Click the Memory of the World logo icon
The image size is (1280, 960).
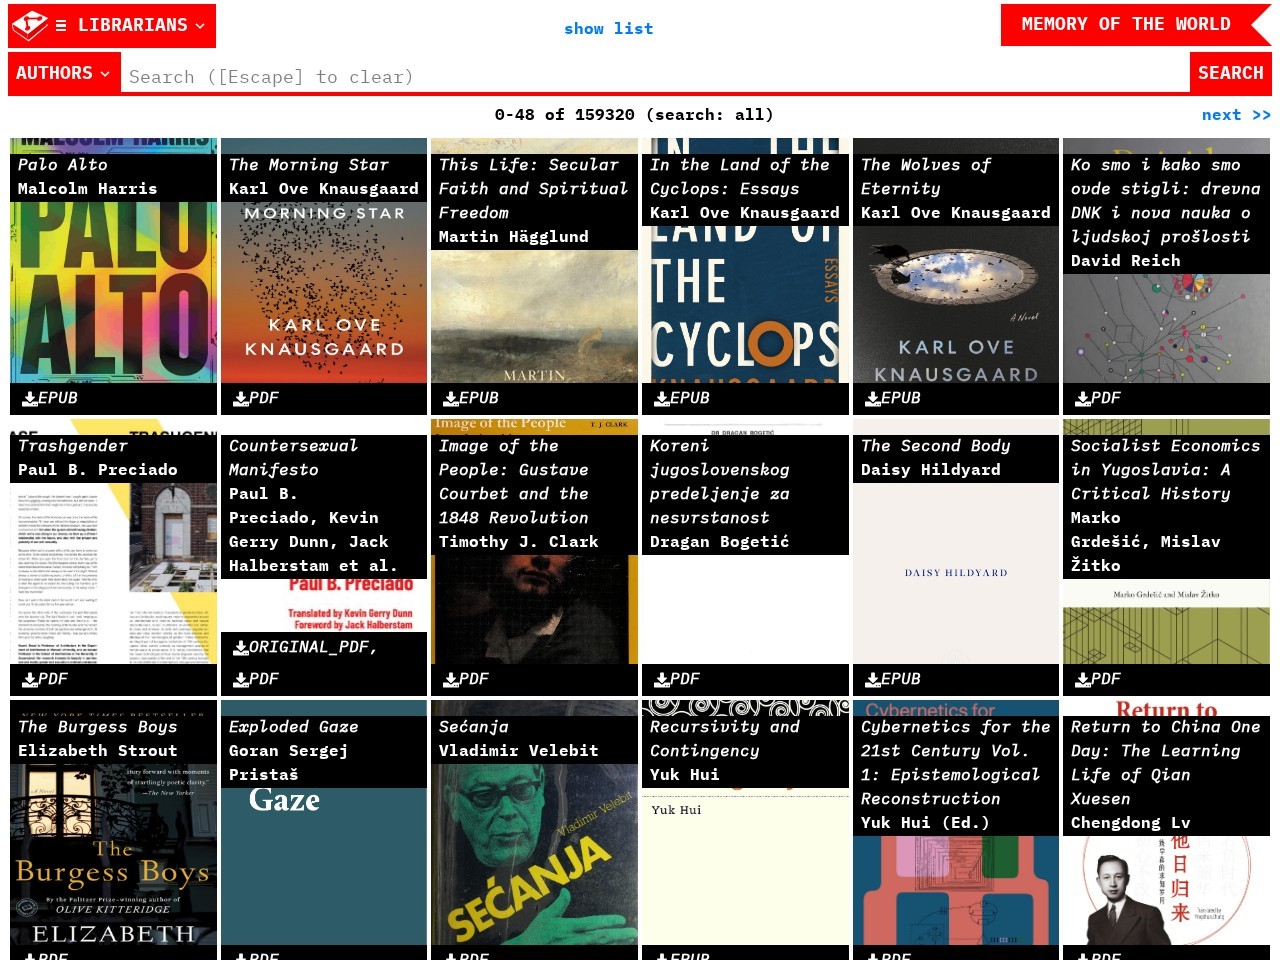[x=30, y=25]
